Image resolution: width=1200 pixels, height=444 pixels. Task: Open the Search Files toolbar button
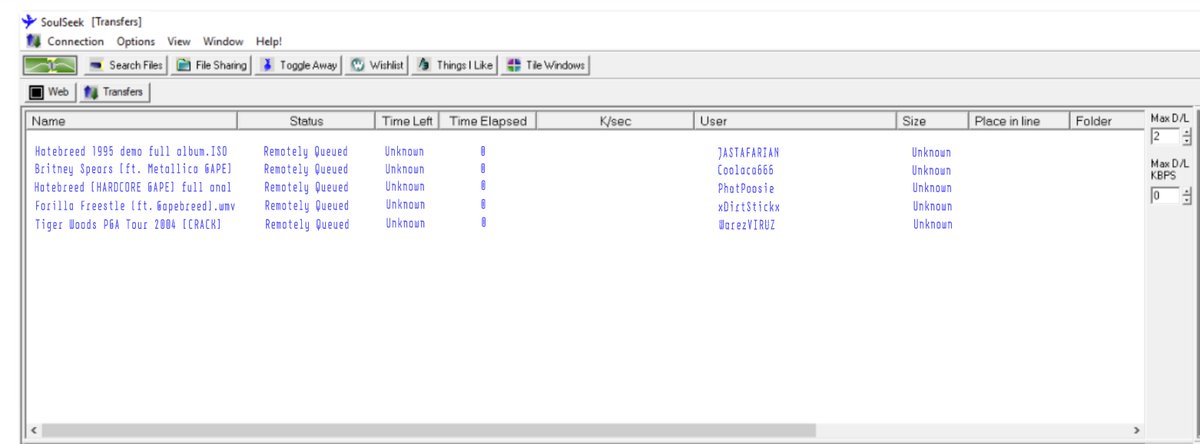pyautogui.click(x=127, y=65)
